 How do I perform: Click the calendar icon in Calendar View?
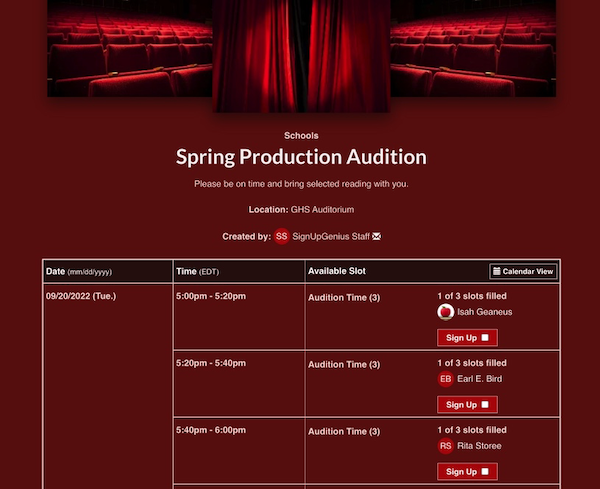click(x=496, y=271)
